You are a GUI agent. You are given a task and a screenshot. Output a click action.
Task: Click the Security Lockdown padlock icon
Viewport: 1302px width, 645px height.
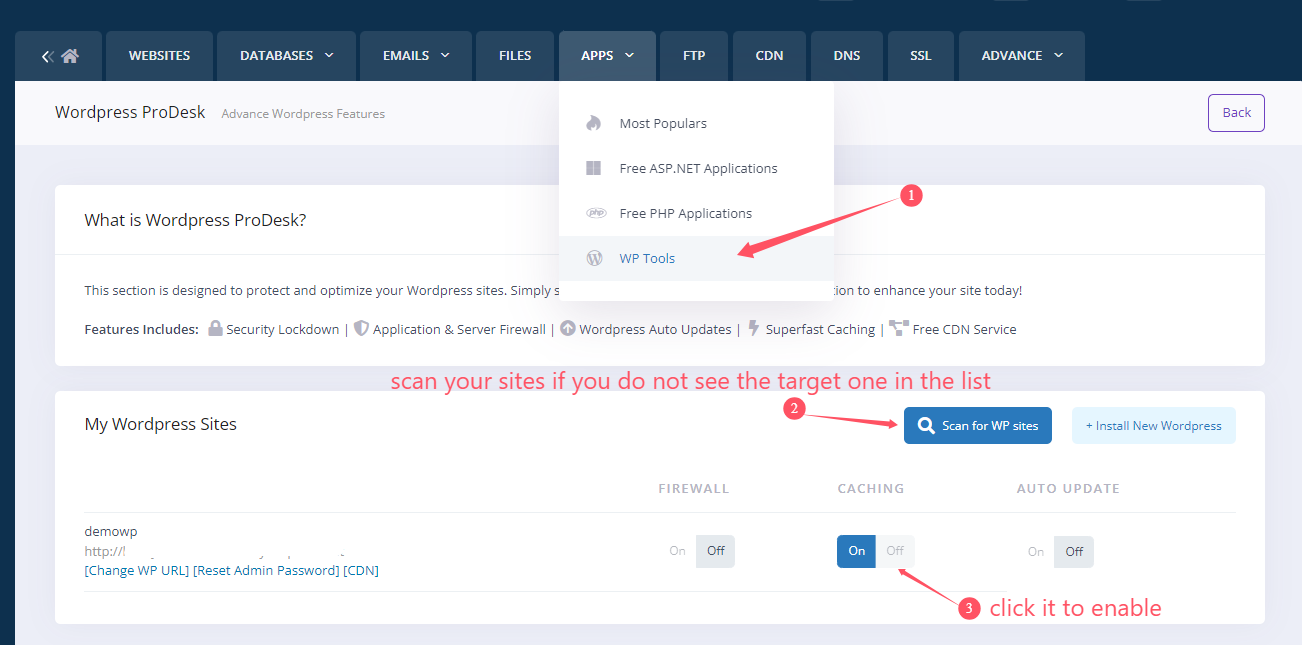[215, 328]
